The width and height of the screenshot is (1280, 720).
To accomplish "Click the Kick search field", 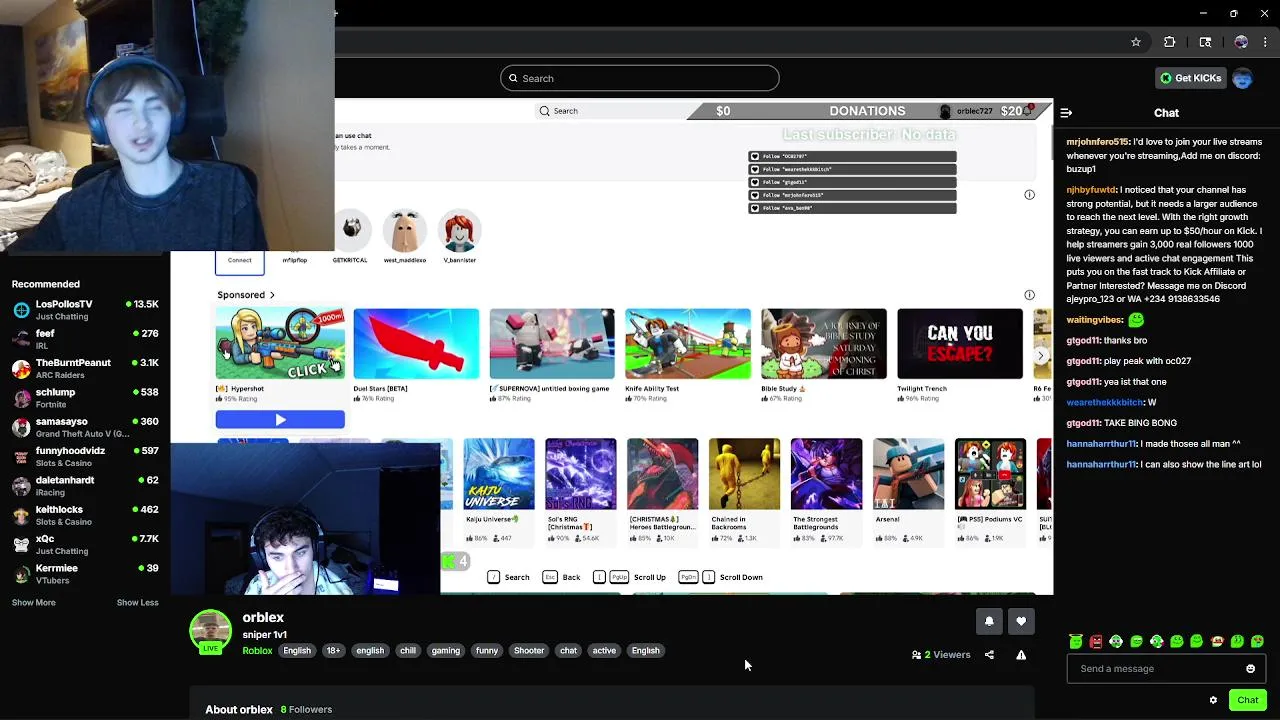I will [640, 78].
